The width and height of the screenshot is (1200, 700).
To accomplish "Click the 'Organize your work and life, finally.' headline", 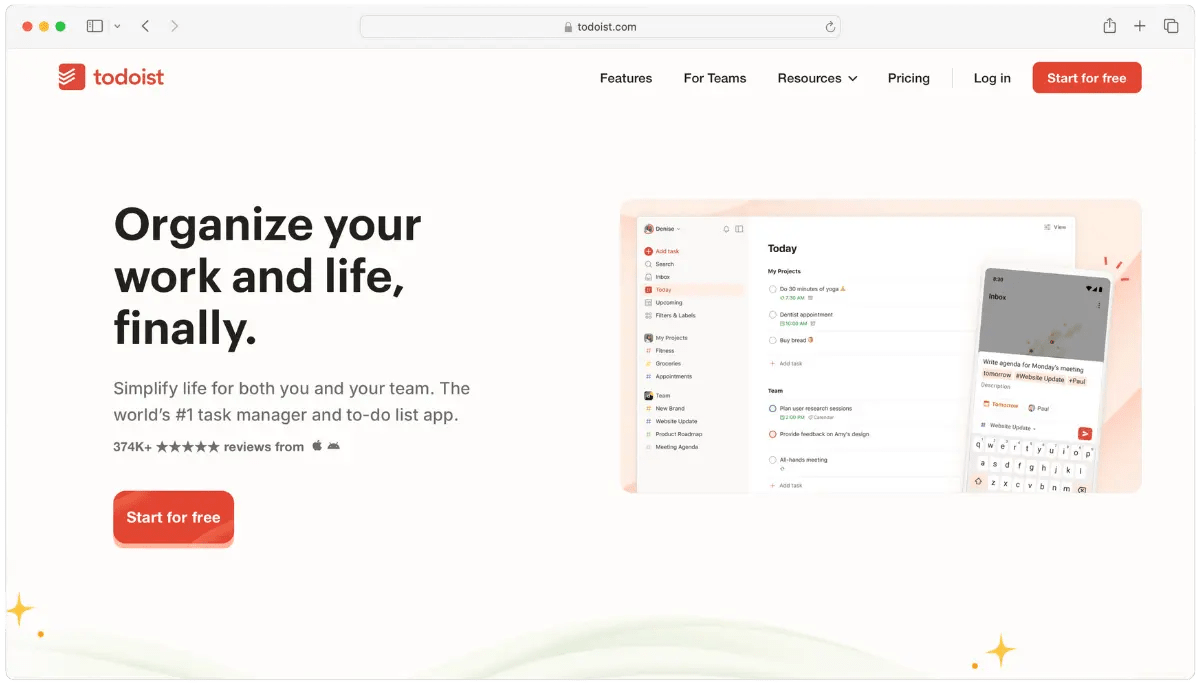I will (x=268, y=276).
